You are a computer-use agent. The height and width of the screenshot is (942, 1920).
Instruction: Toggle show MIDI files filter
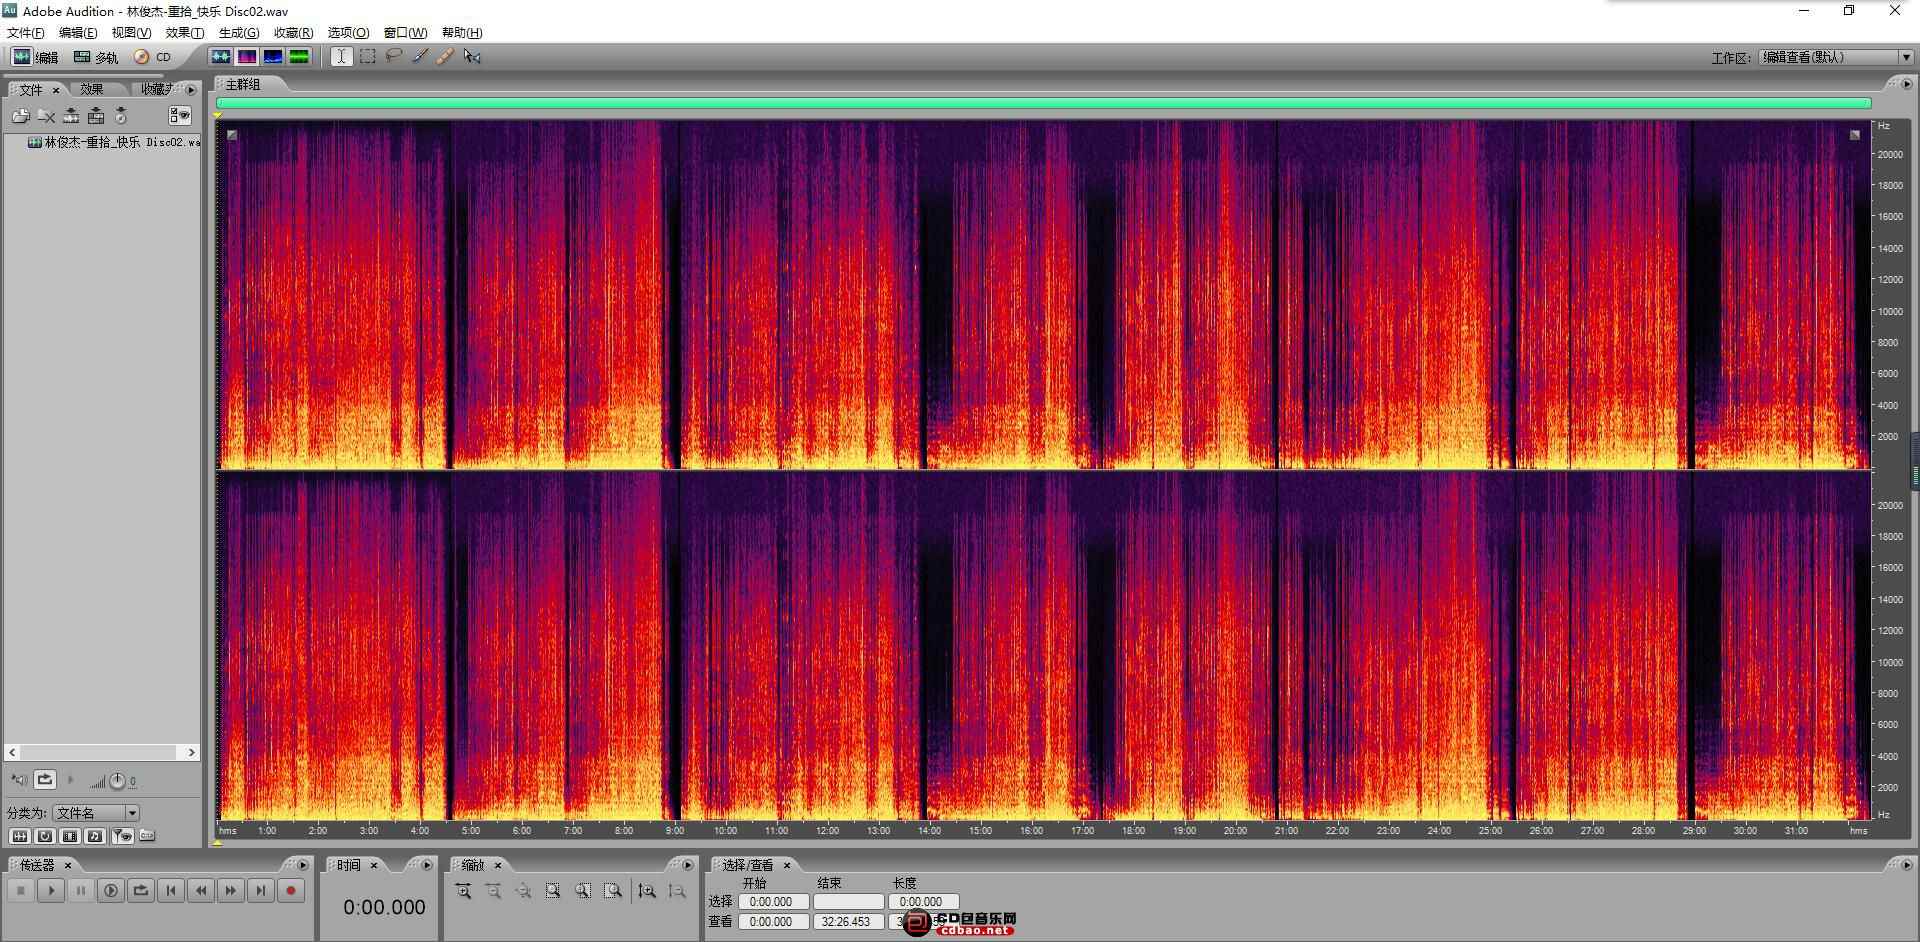pyautogui.click(x=95, y=836)
